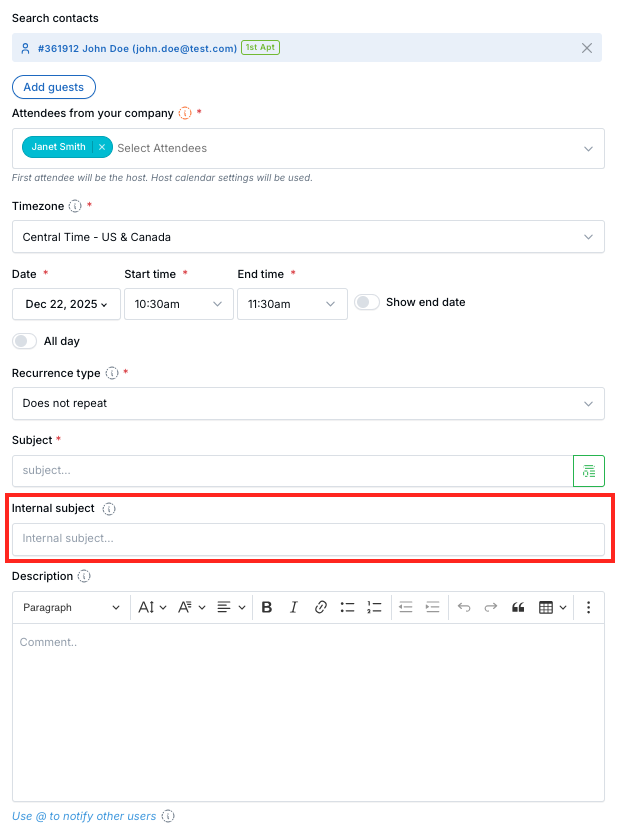Dismiss John Doe from search contacts
Image resolution: width=621 pixels, height=827 pixels.
pyautogui.click(x=587, y=47)
